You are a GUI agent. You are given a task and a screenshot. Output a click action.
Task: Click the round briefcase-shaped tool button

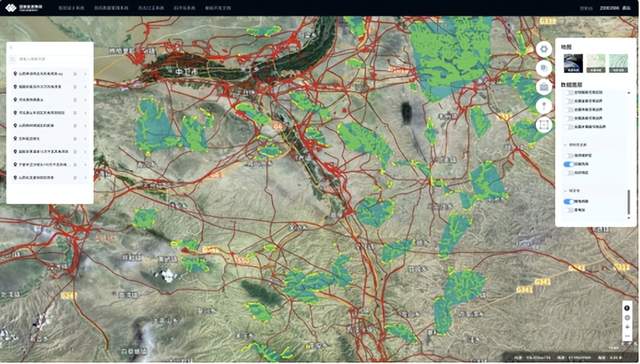click(x=544, y=87)
